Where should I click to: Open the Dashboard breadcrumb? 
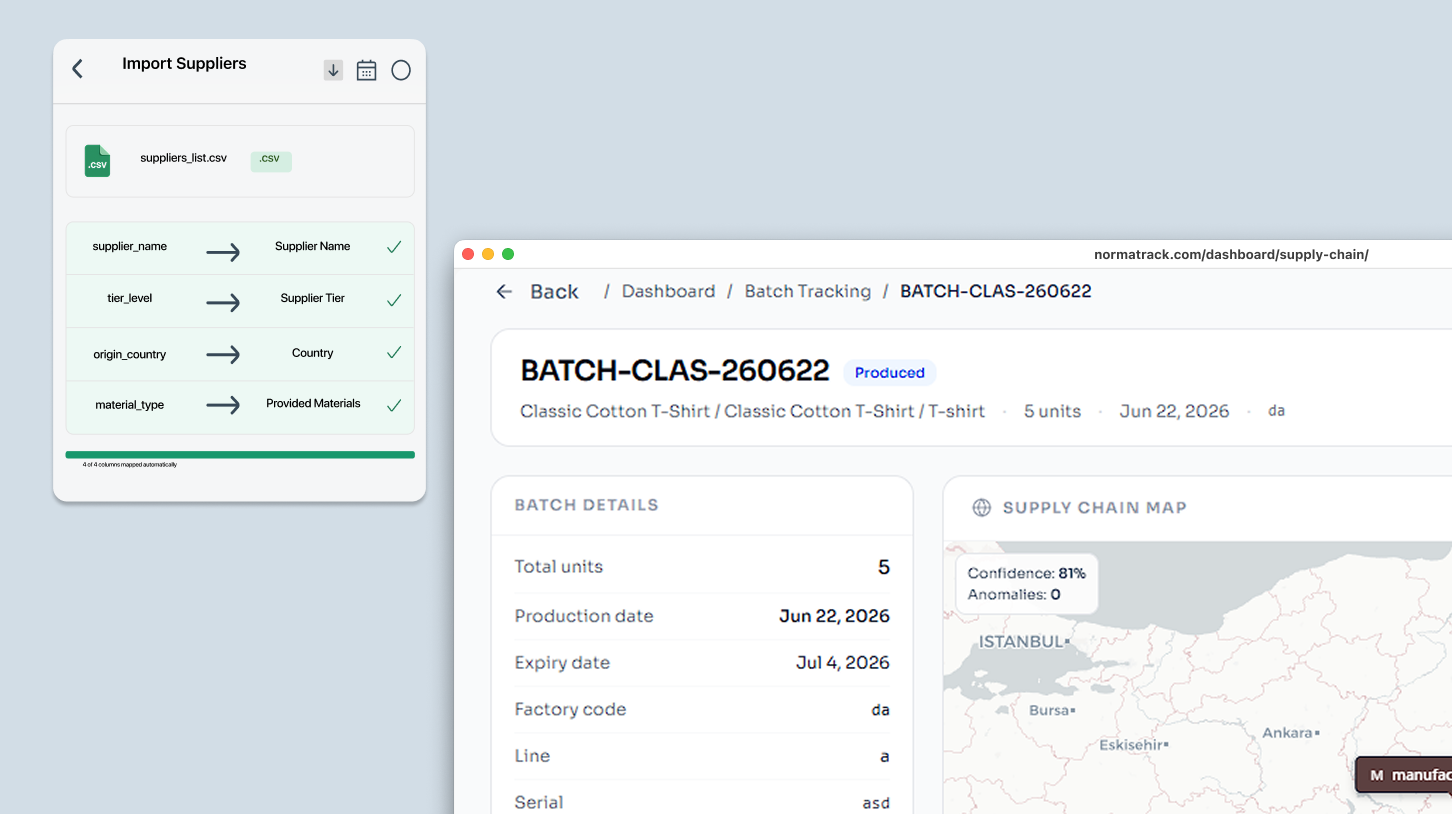coord(668,291)
